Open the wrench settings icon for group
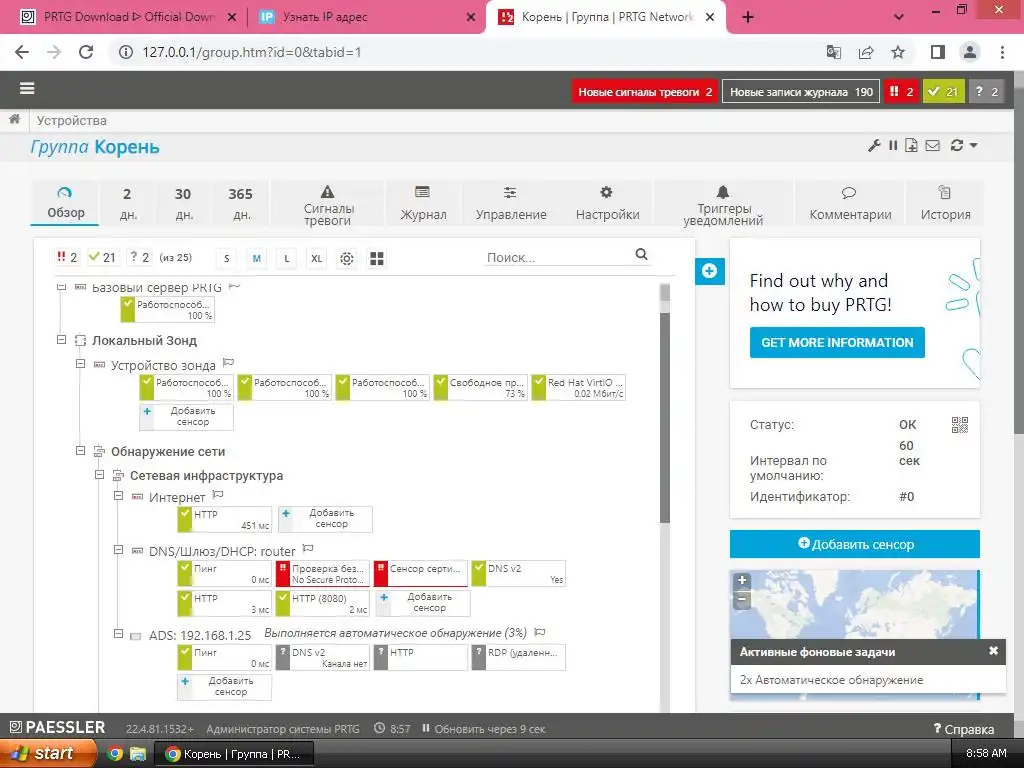The image size is (1024, 768). tap(874, 145)
